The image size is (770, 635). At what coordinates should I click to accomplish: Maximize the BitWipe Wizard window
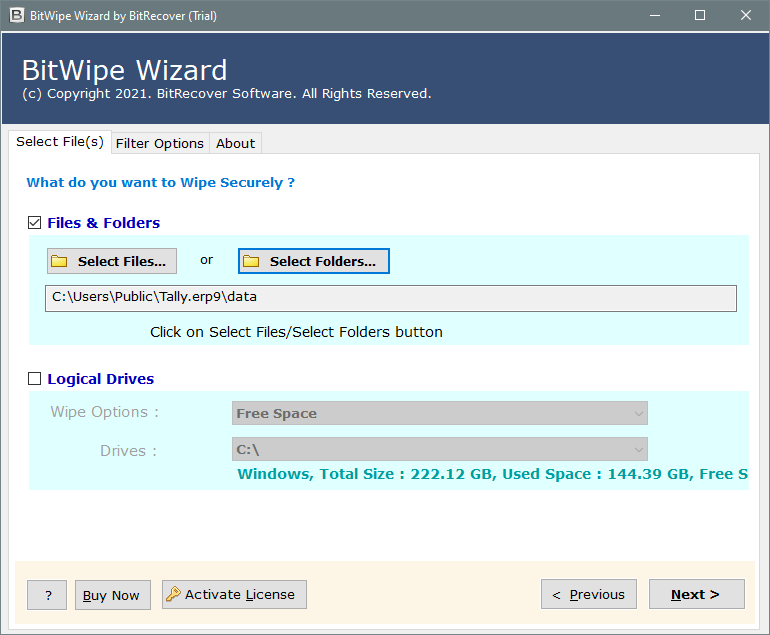coord(700,15)
